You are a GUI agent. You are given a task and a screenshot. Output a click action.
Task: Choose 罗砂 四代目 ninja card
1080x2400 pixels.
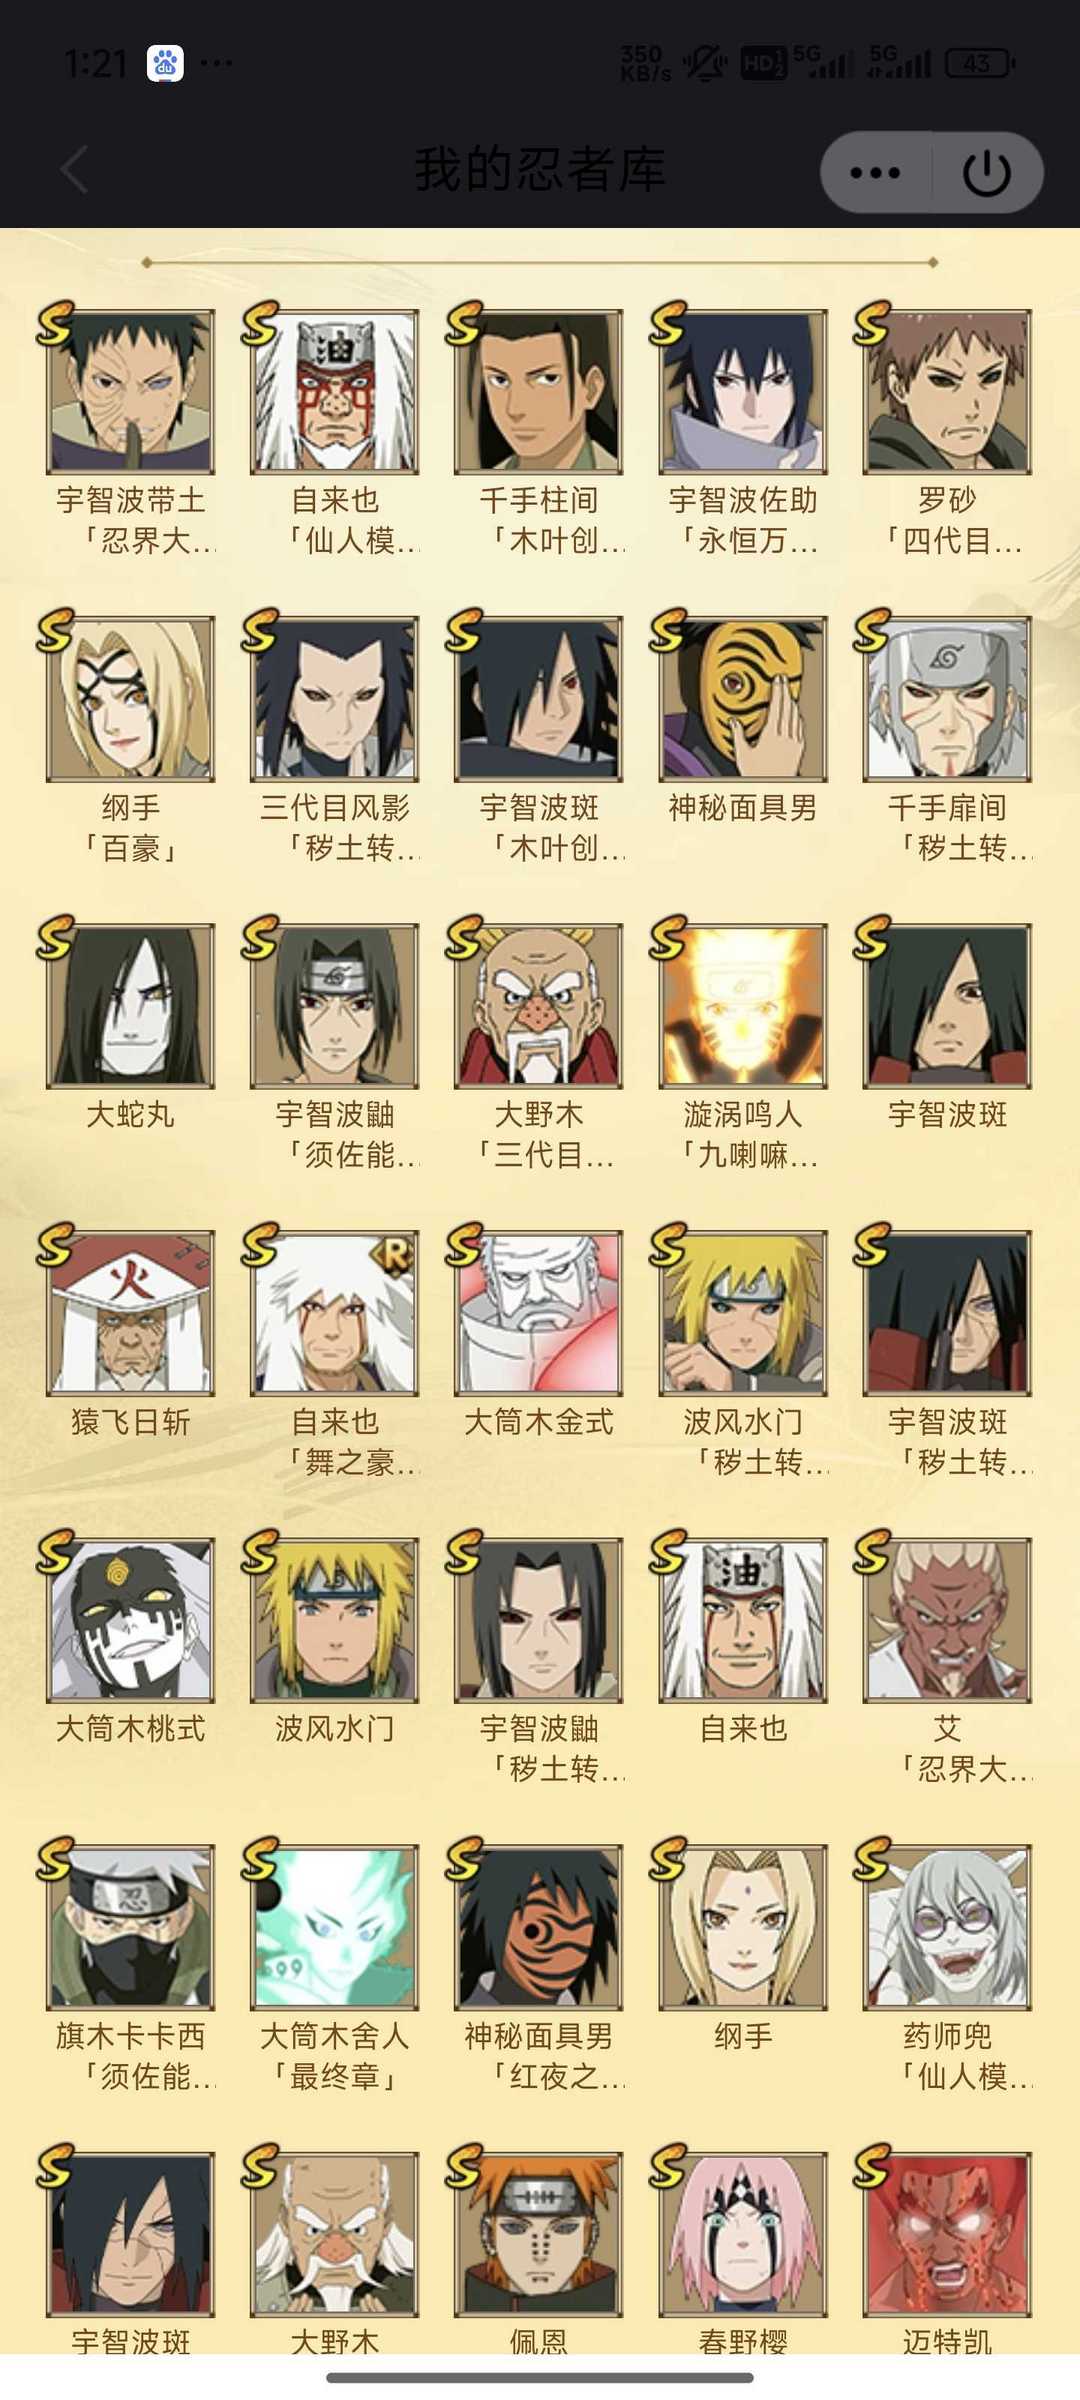tap(947, 391)
